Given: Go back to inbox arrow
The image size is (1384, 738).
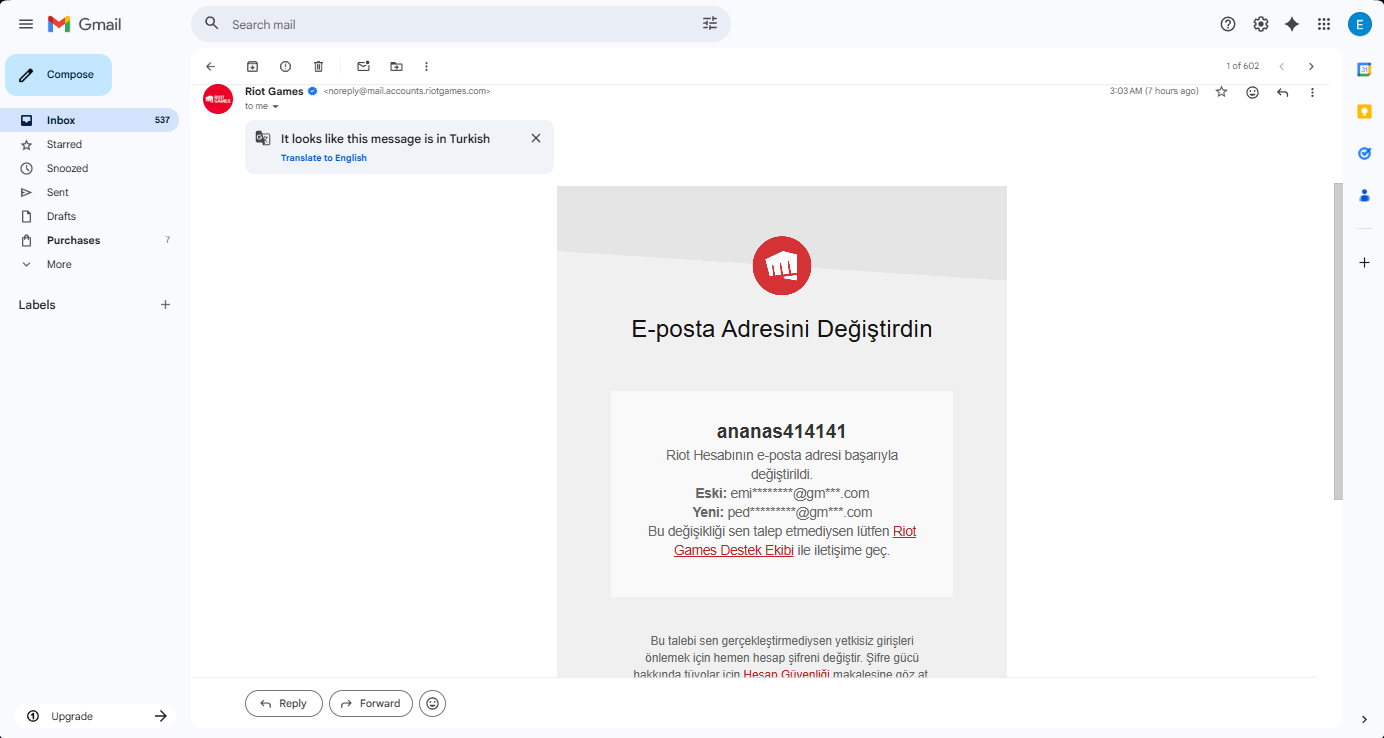Looking at the screenshot, I should (x=210, y=66).
